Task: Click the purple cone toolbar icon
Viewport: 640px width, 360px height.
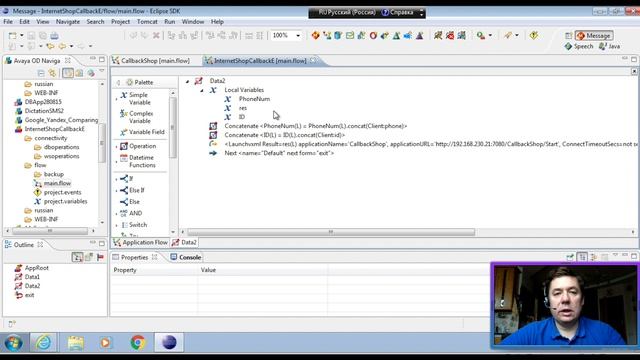Action: click(420, 36)
